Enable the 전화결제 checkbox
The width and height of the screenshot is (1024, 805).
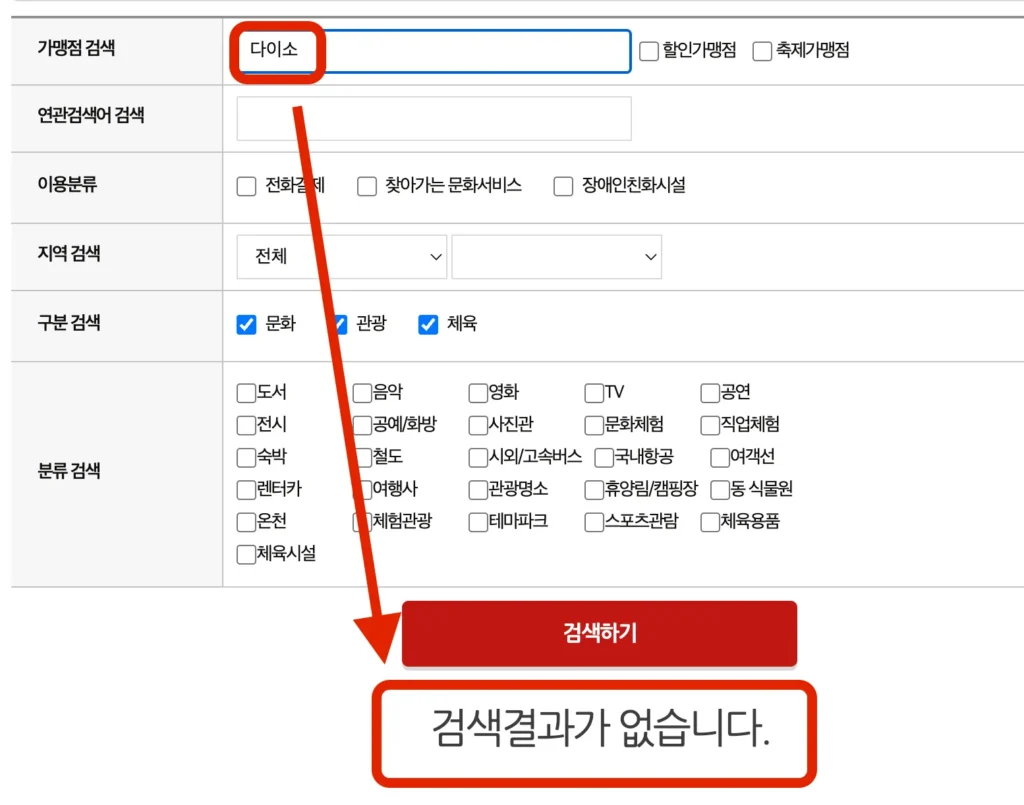(246, 186)
